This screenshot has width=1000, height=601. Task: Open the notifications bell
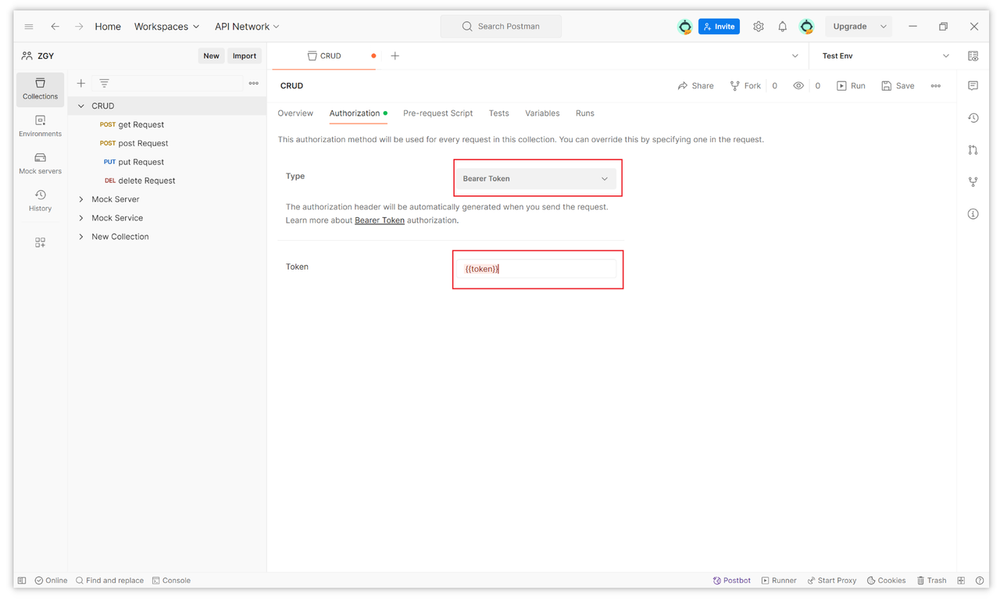781,26
